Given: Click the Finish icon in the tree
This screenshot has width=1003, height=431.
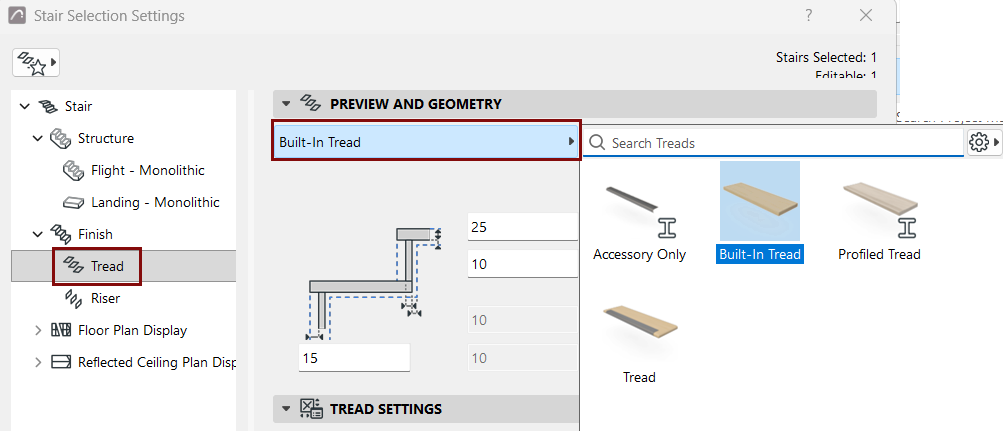Looking at the screenshot, I should 60,234.
